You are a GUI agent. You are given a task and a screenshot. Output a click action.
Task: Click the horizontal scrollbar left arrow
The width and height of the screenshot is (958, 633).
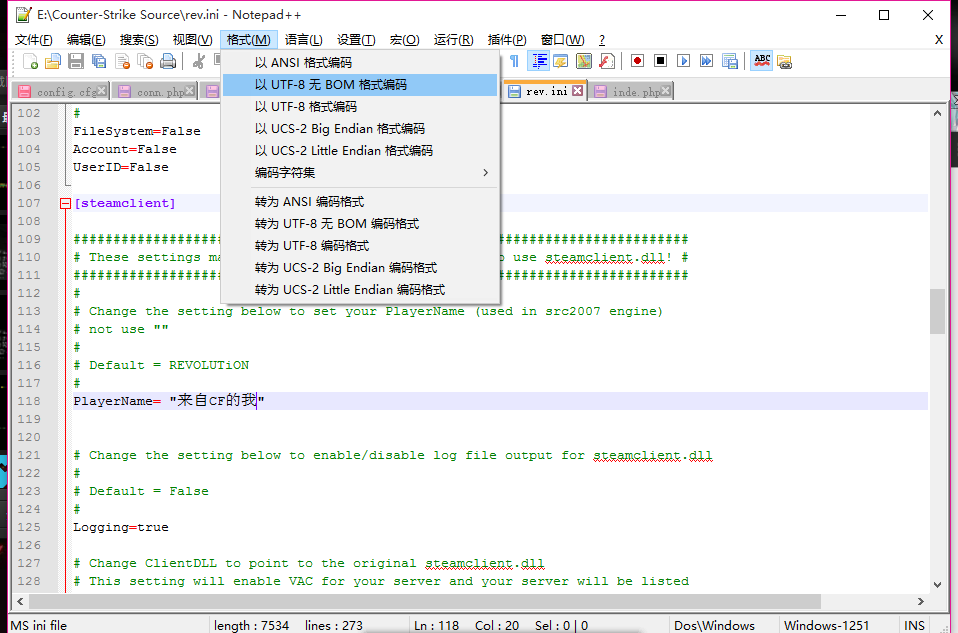(x=20, y=602)
